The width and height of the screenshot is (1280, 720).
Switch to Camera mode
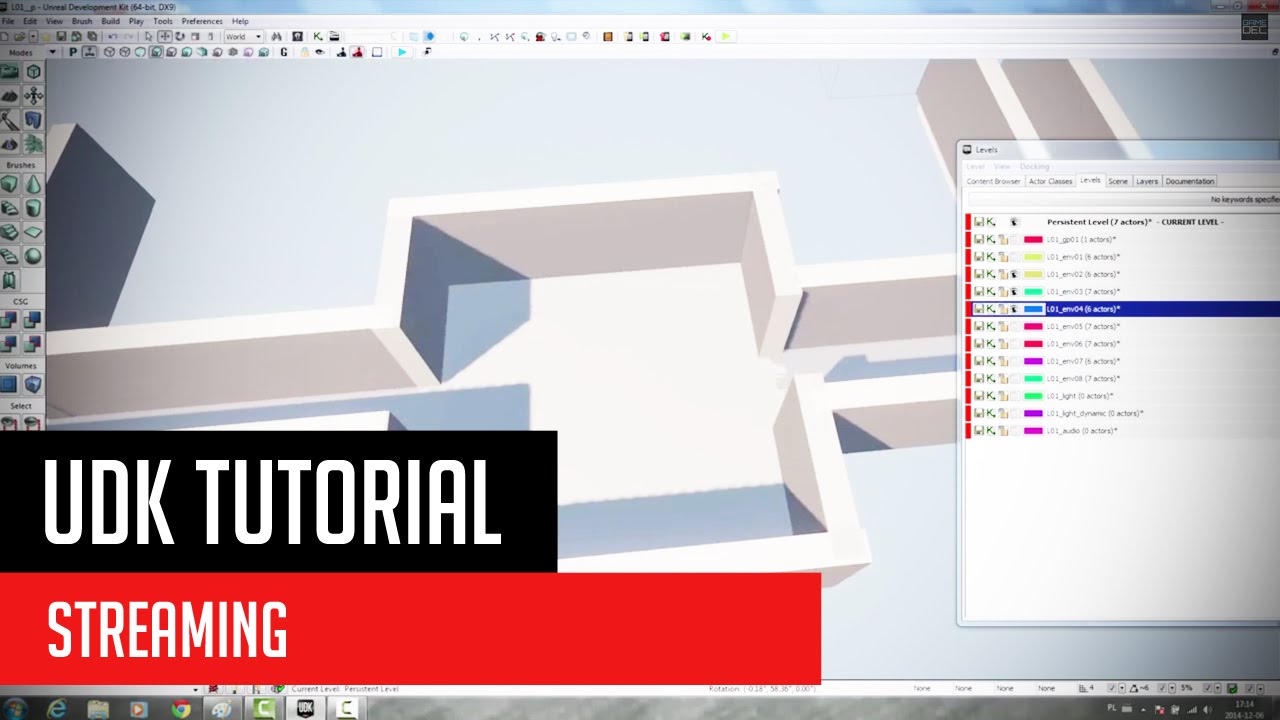10,72
